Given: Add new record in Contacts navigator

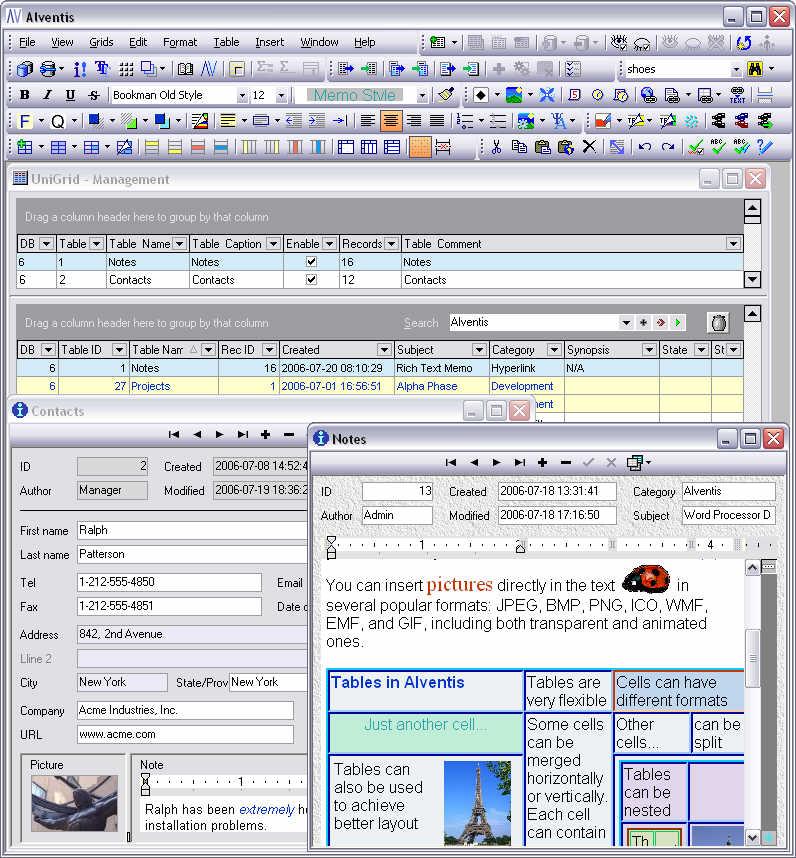Looking at the screenshot, I should (265, 434).
